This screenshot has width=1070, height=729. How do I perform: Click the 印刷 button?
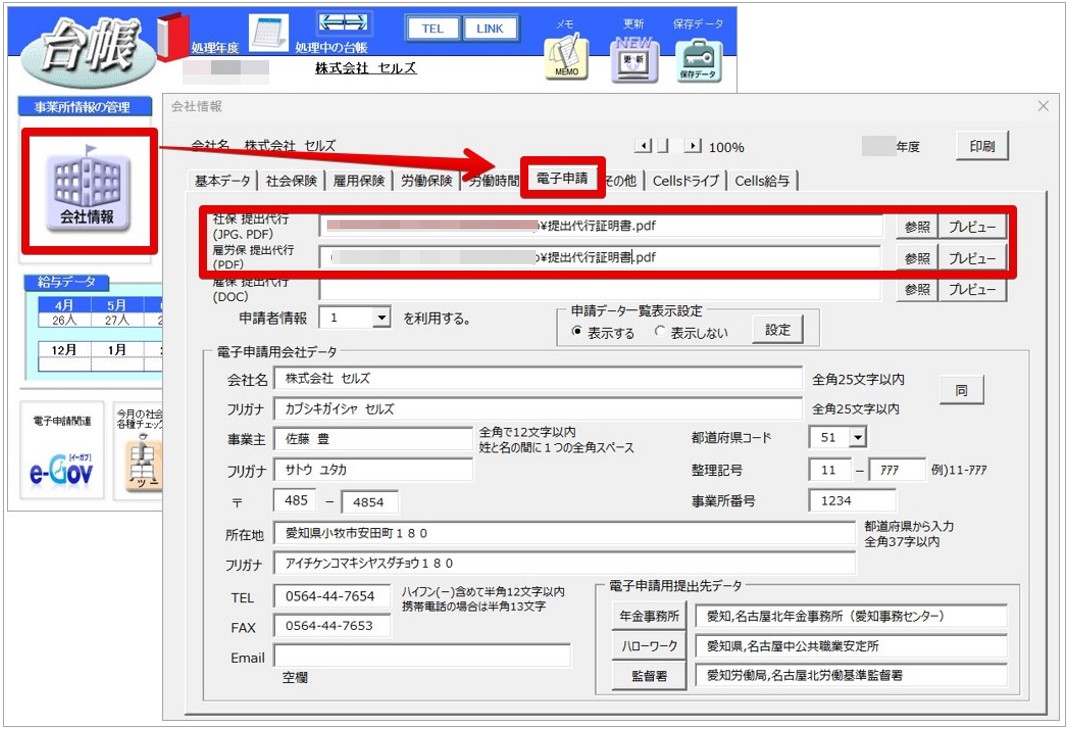(x=982, y=146)
